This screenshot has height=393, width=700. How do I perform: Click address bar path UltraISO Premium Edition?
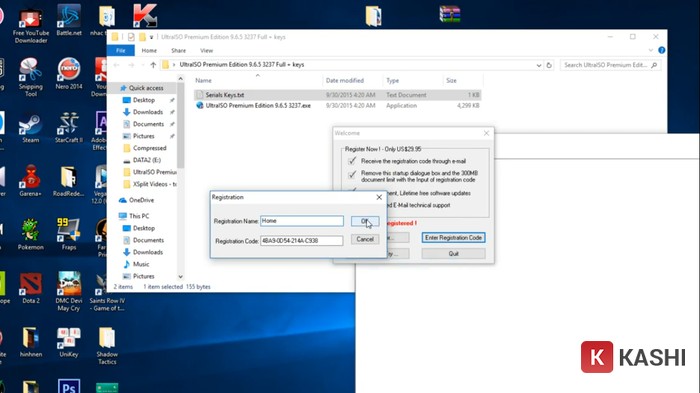[242, 65]
